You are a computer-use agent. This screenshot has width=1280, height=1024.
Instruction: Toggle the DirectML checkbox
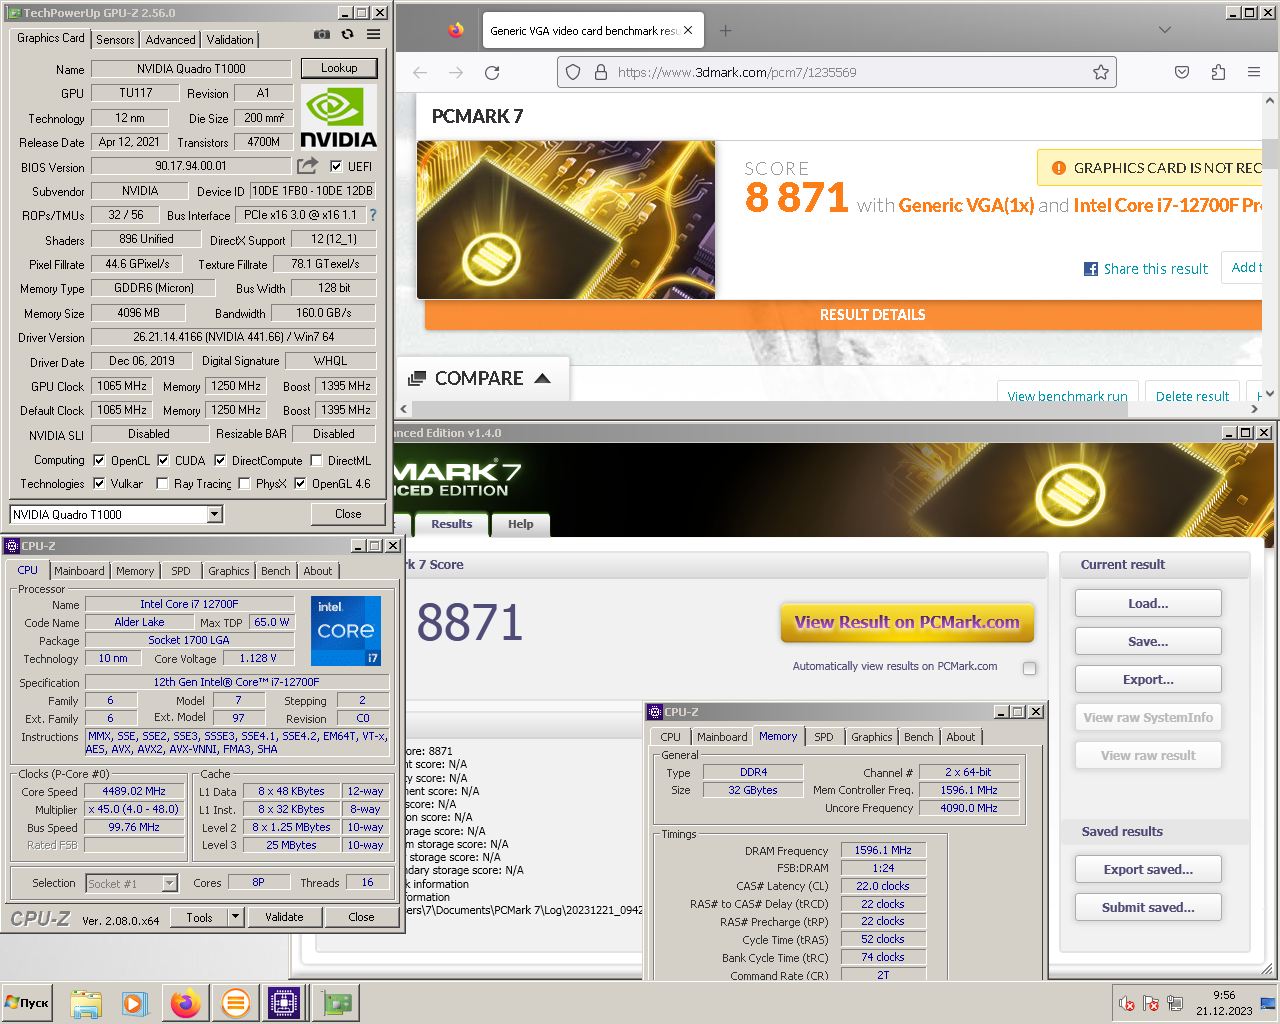pyautogui.click(x=316, y=461)
